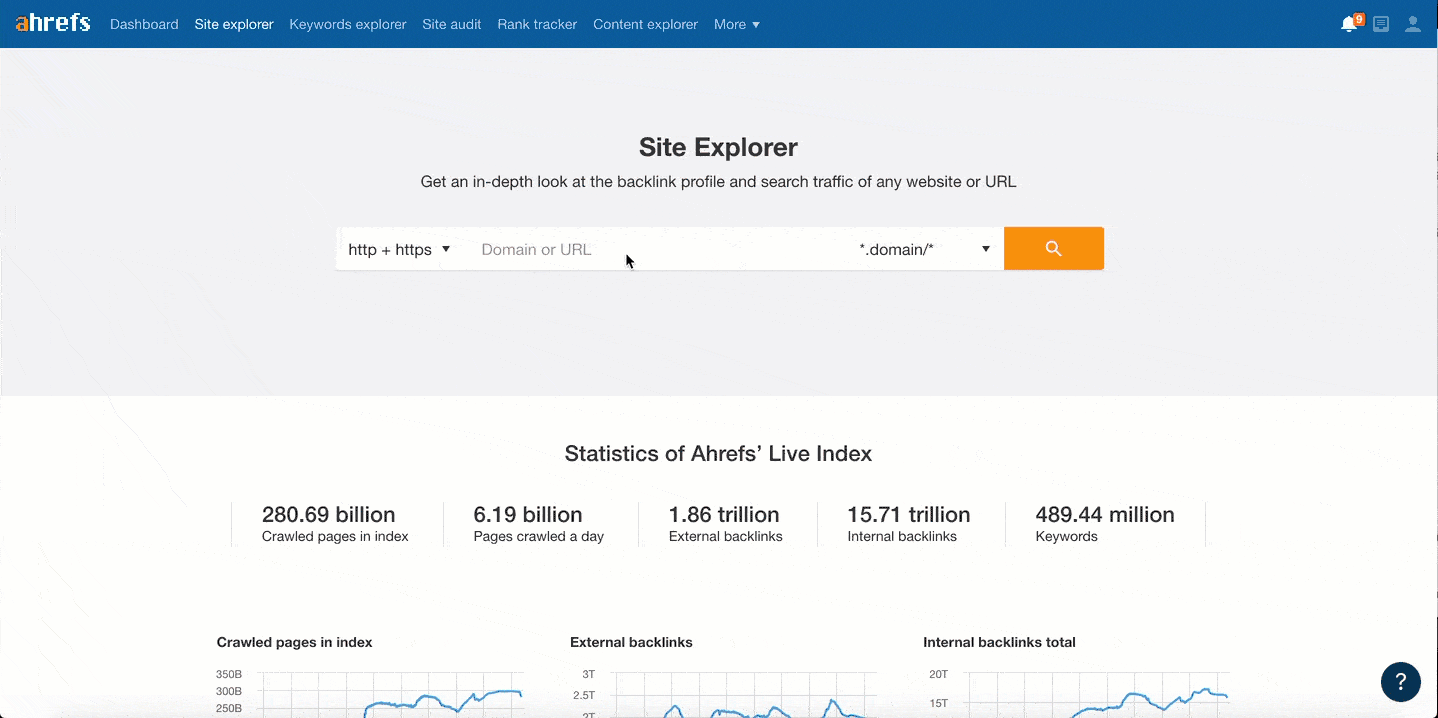The width and height of the screenshot is (1438, 718).
Task: Click the Statistics of Ahrefs' Live Index heading
Action: 718,454
